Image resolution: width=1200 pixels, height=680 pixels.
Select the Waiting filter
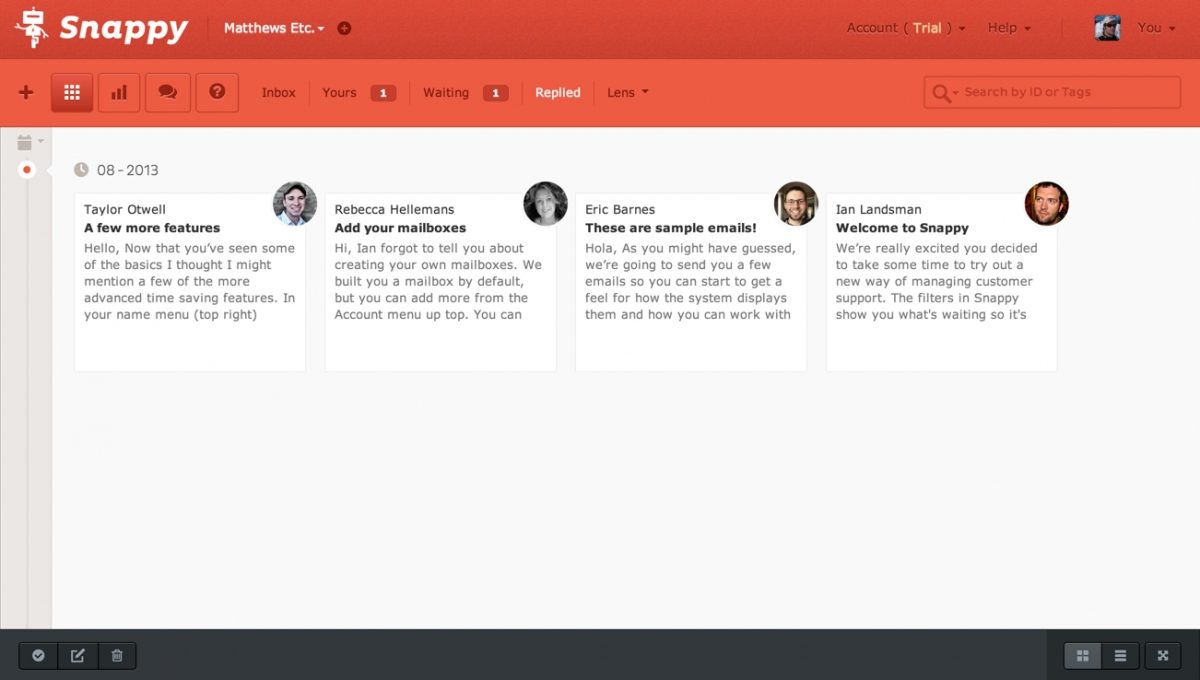tap(446, 92)
